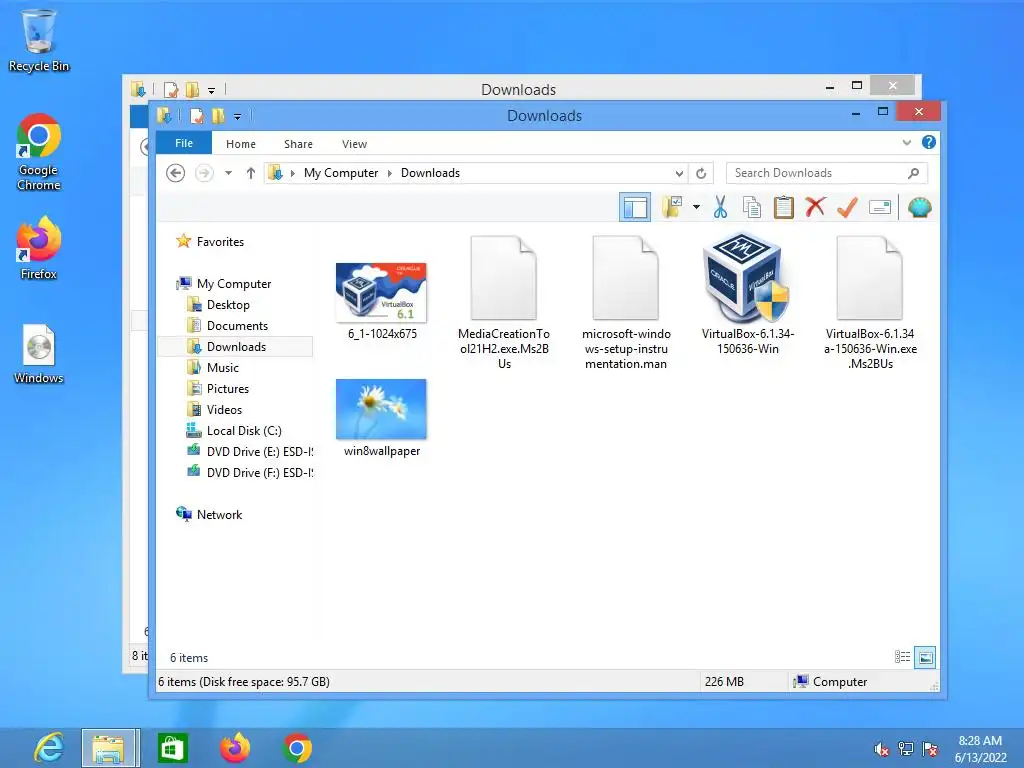Viewport: 1024px width, 768px height.
Task: Select Network in the navigation pane
Action: point(219,515)
